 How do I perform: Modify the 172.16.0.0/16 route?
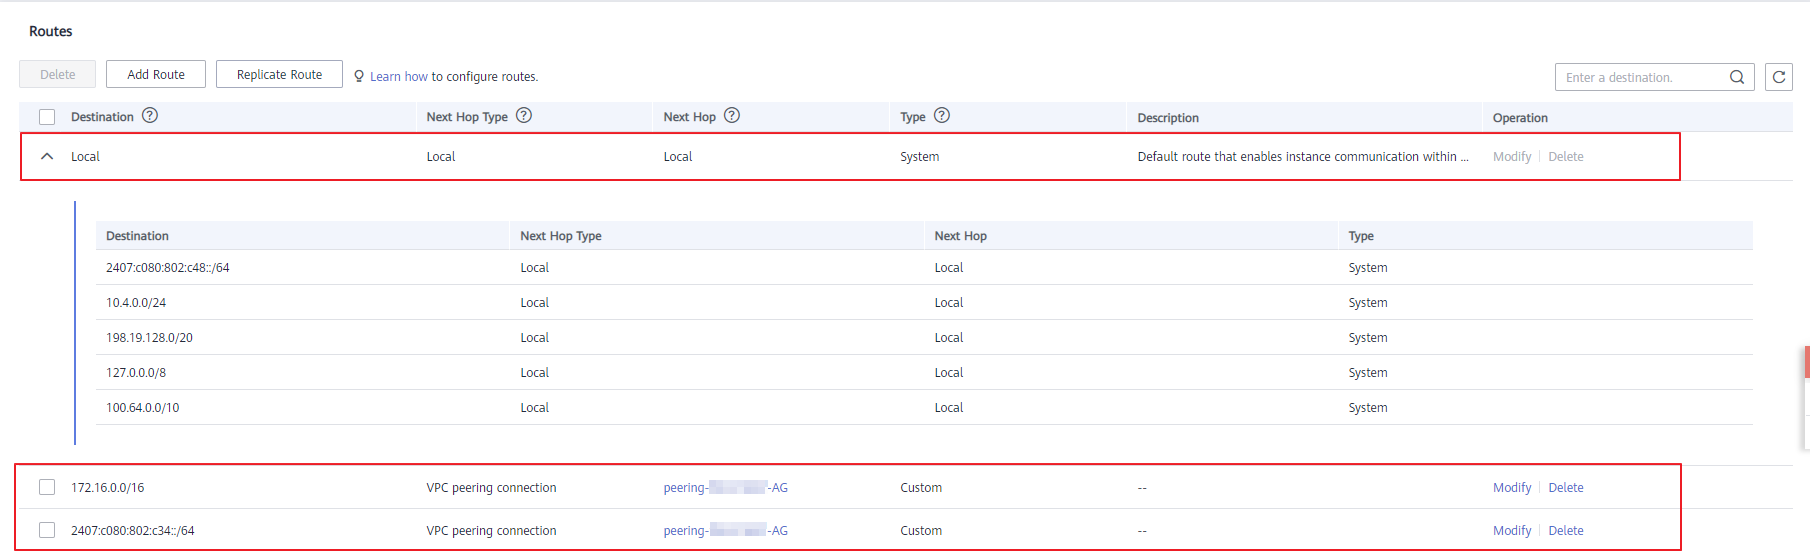(1511, 487)
